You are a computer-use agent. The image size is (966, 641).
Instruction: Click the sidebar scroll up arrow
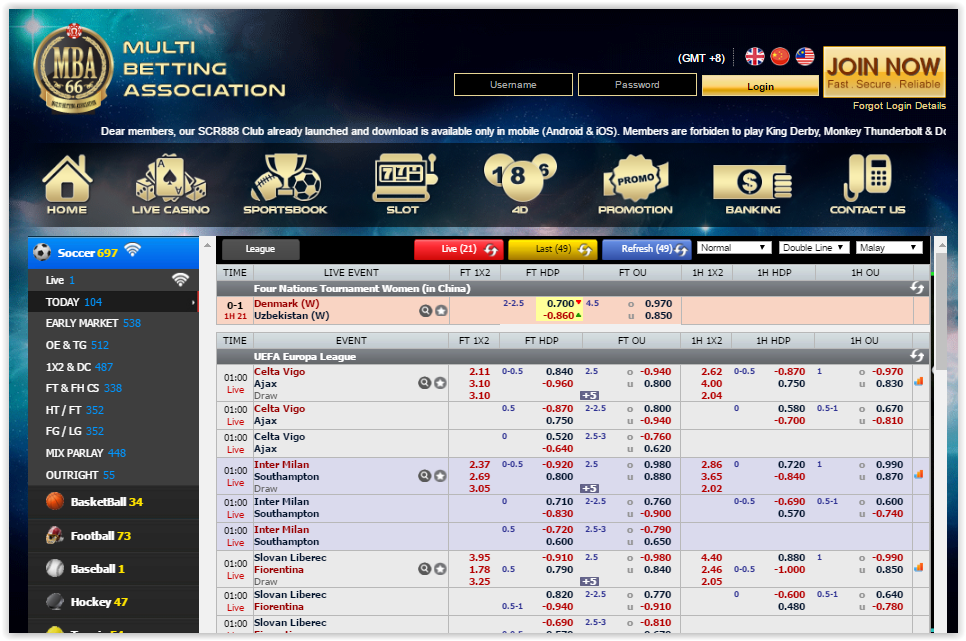point(208,245)
